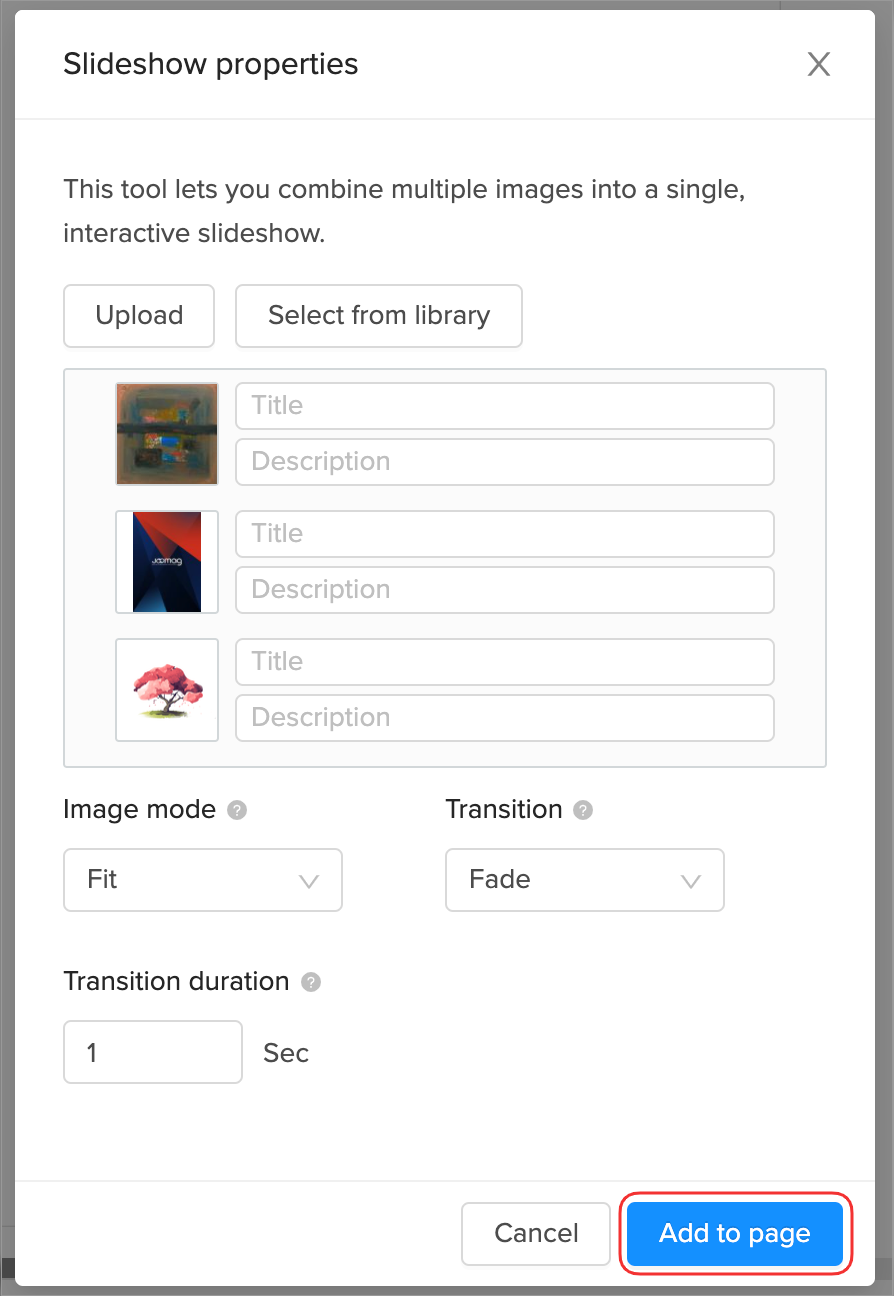Click the second image Description field
This screenshot has width=894, height=1296.
pos(505,590)
